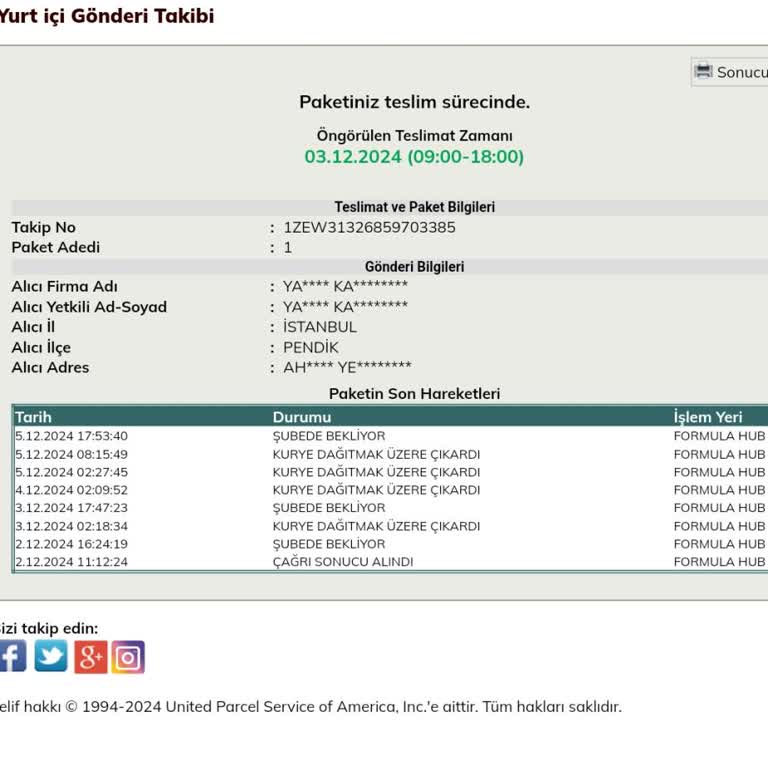Click the Alıcı Firma Adı label
Image resolution: width=768 pixels, height=768 pixels.
click(64, 286)
